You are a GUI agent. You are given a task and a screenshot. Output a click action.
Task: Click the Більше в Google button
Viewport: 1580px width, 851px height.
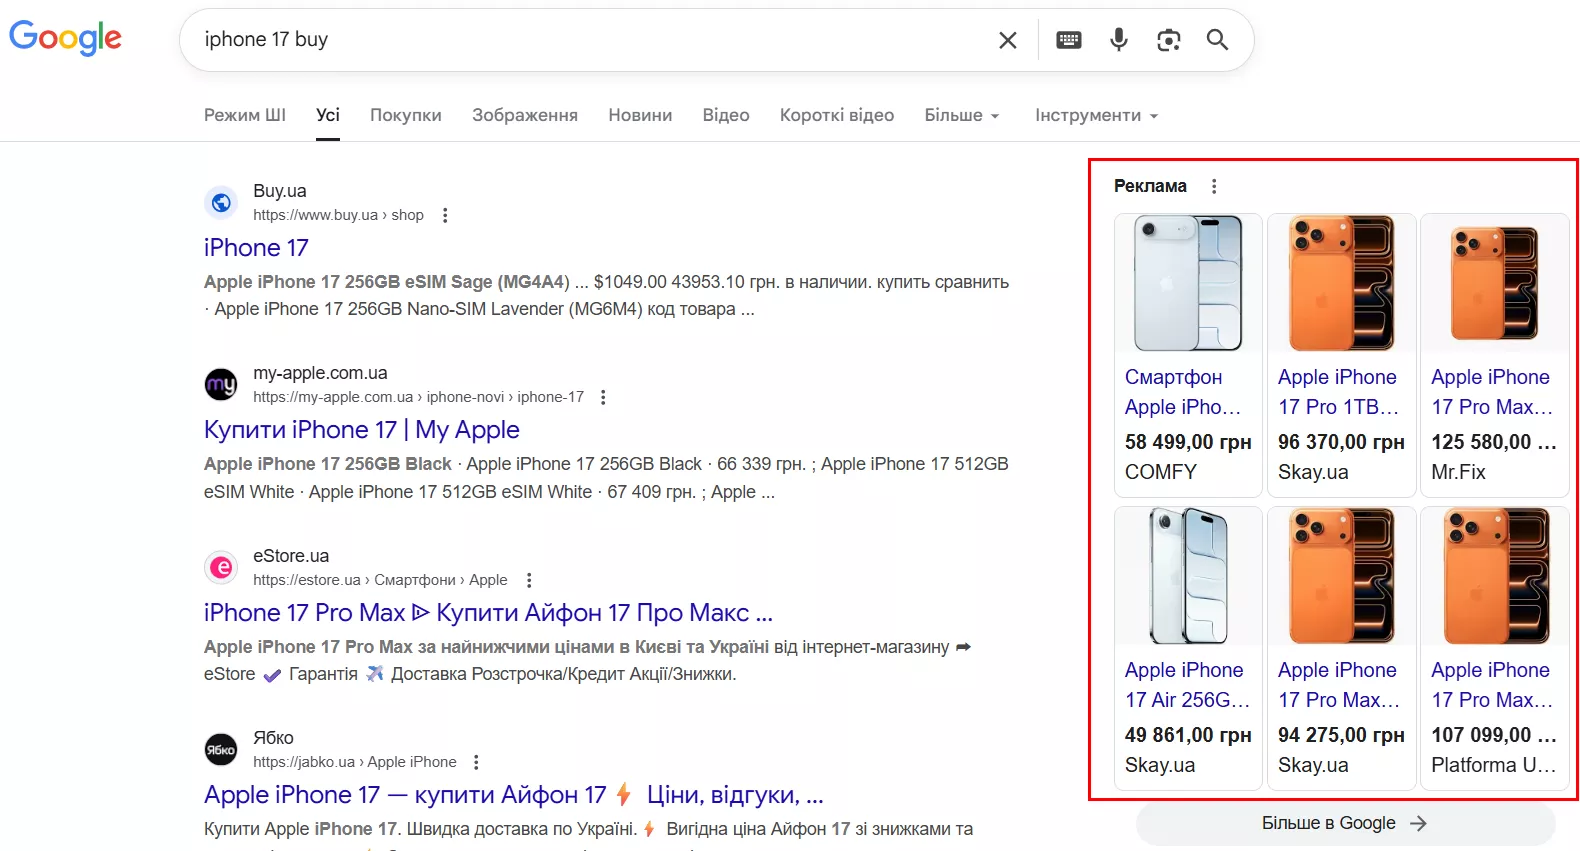pyautogui.click(x=1345, y=823)
